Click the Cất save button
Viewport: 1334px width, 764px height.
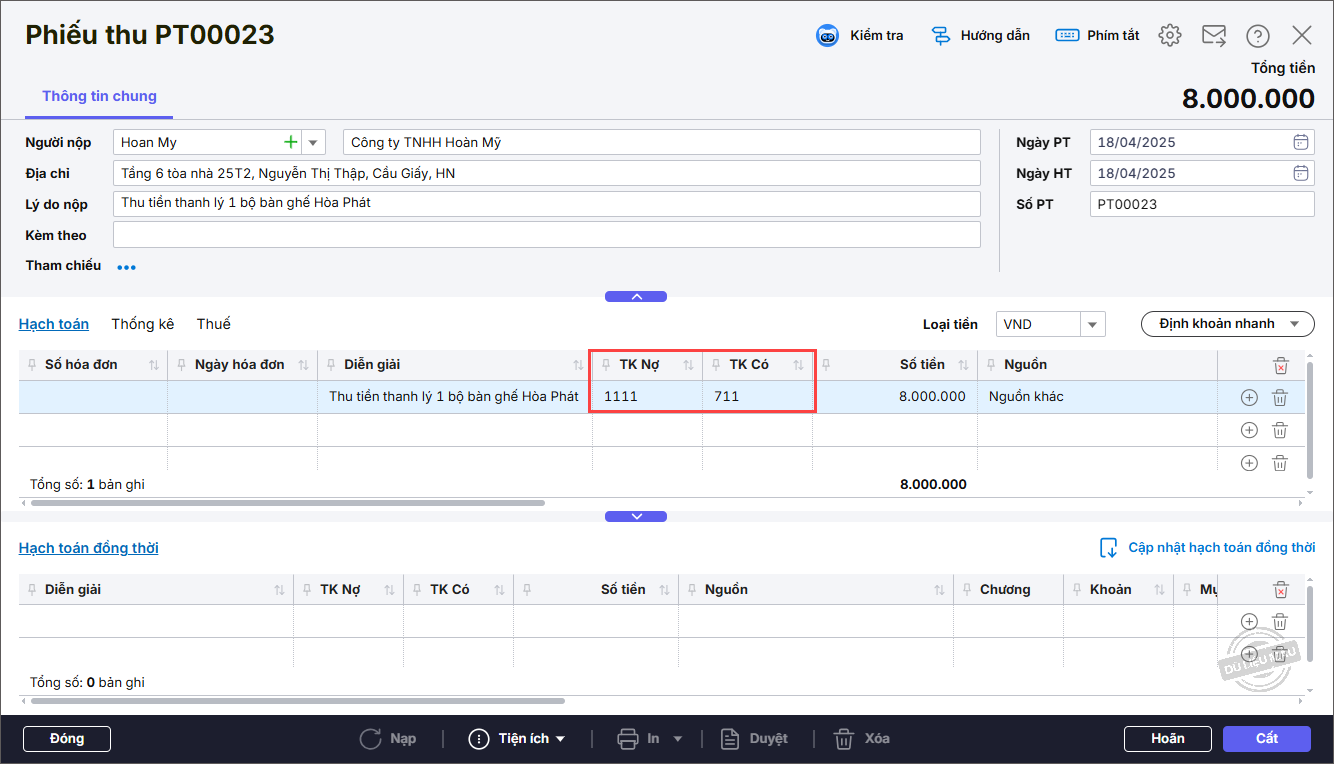(1266, 738)
